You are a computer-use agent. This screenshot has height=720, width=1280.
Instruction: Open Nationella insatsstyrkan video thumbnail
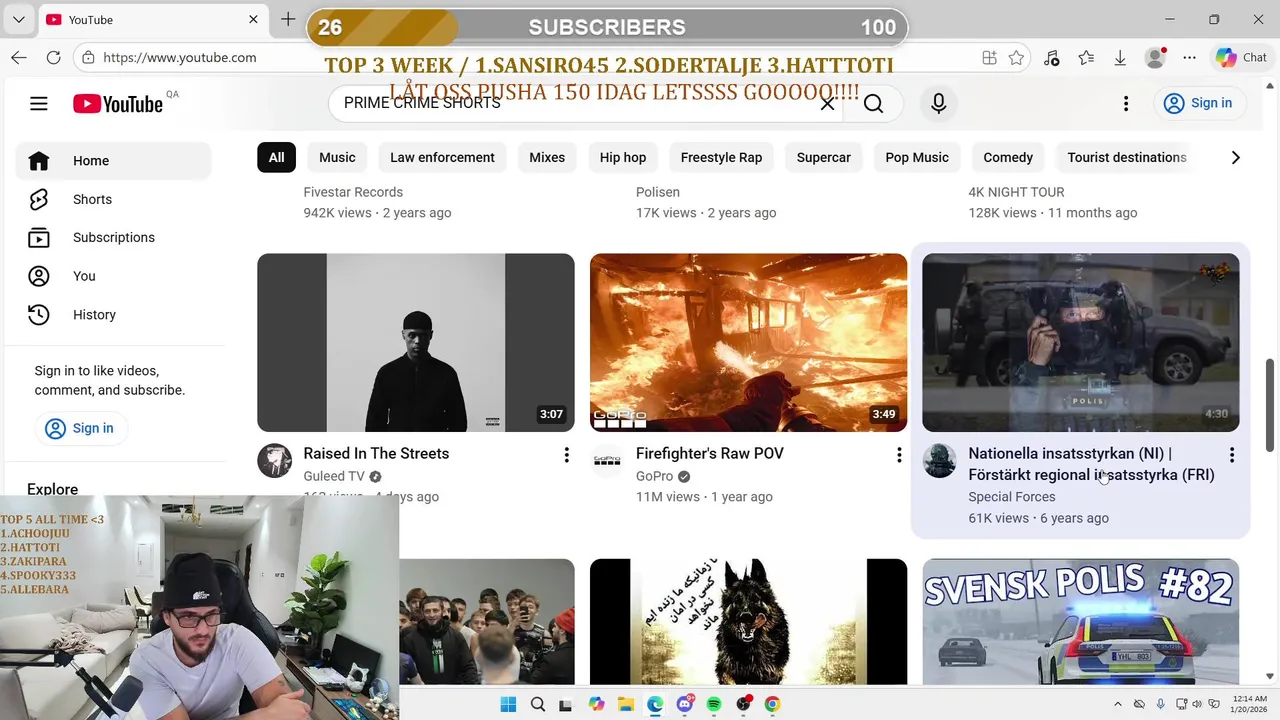1080,342
